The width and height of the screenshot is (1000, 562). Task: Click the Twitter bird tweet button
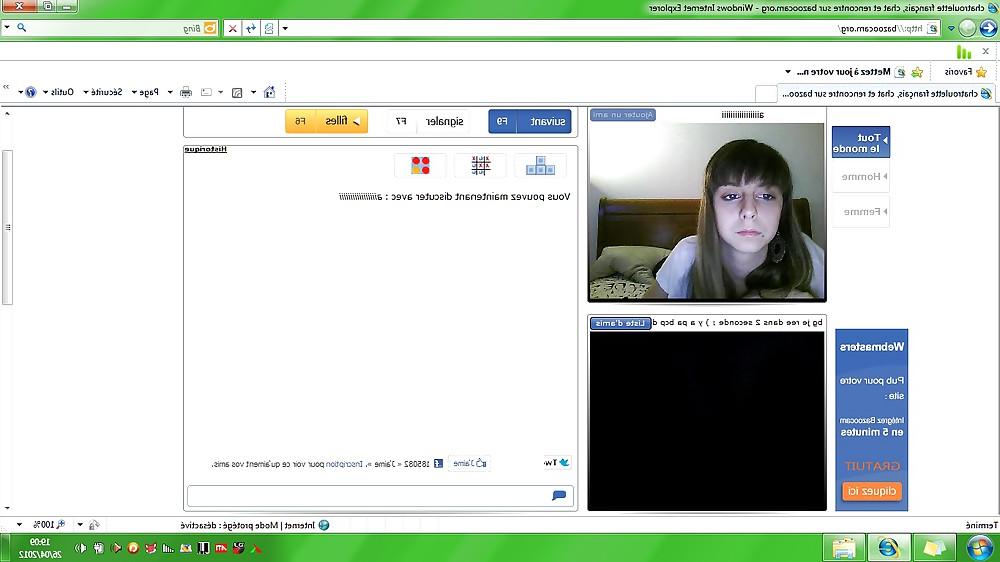[x=557, y=462]
